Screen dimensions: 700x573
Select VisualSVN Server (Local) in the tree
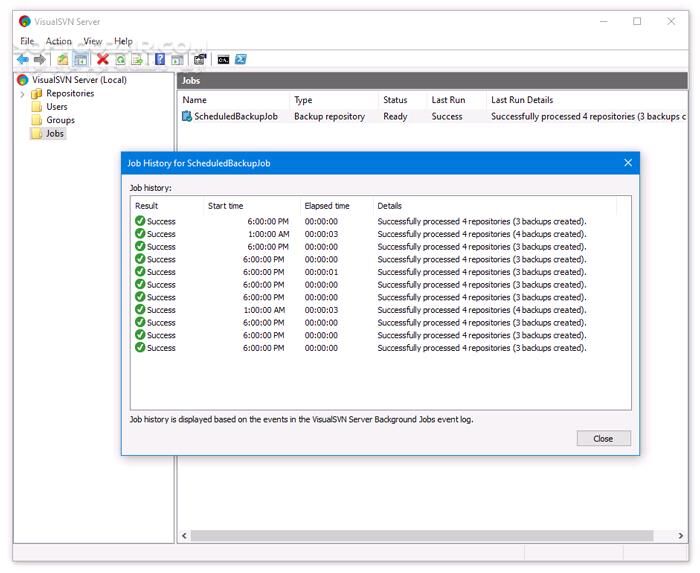click(79, 80)
